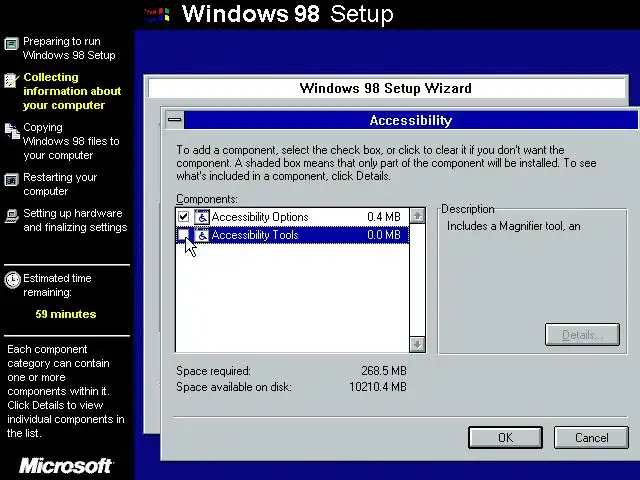640x480 pixels.
Task: Click the Restarting your computer icon
Action: tap(11, 180)
